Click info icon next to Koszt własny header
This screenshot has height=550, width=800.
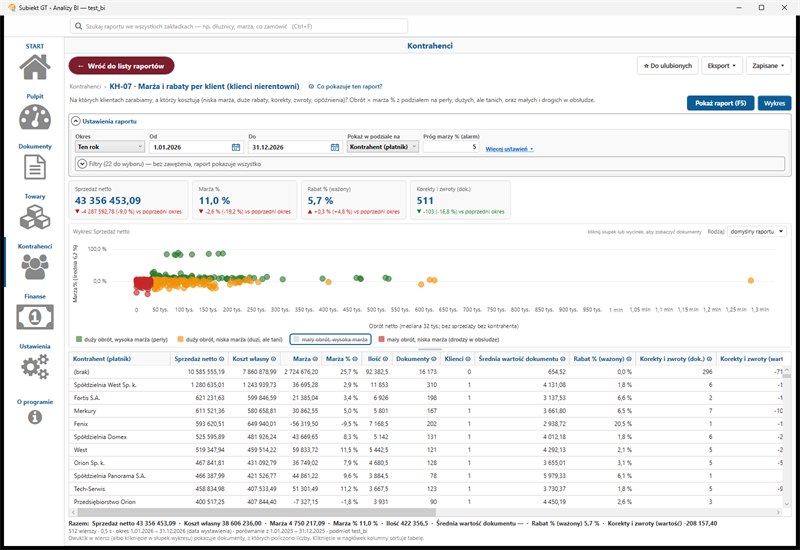273,359
